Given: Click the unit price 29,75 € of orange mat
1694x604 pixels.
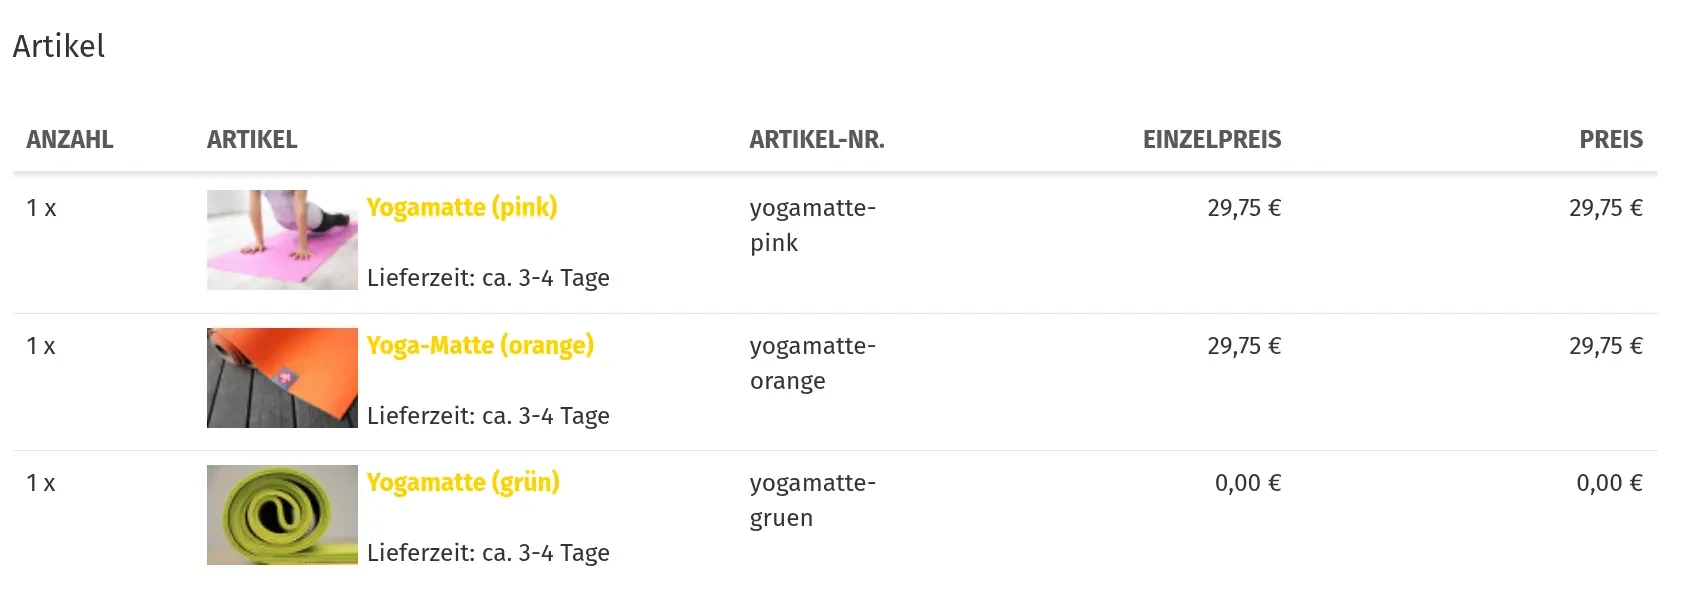Looking at the screenshot, I should coord(1244,346).
